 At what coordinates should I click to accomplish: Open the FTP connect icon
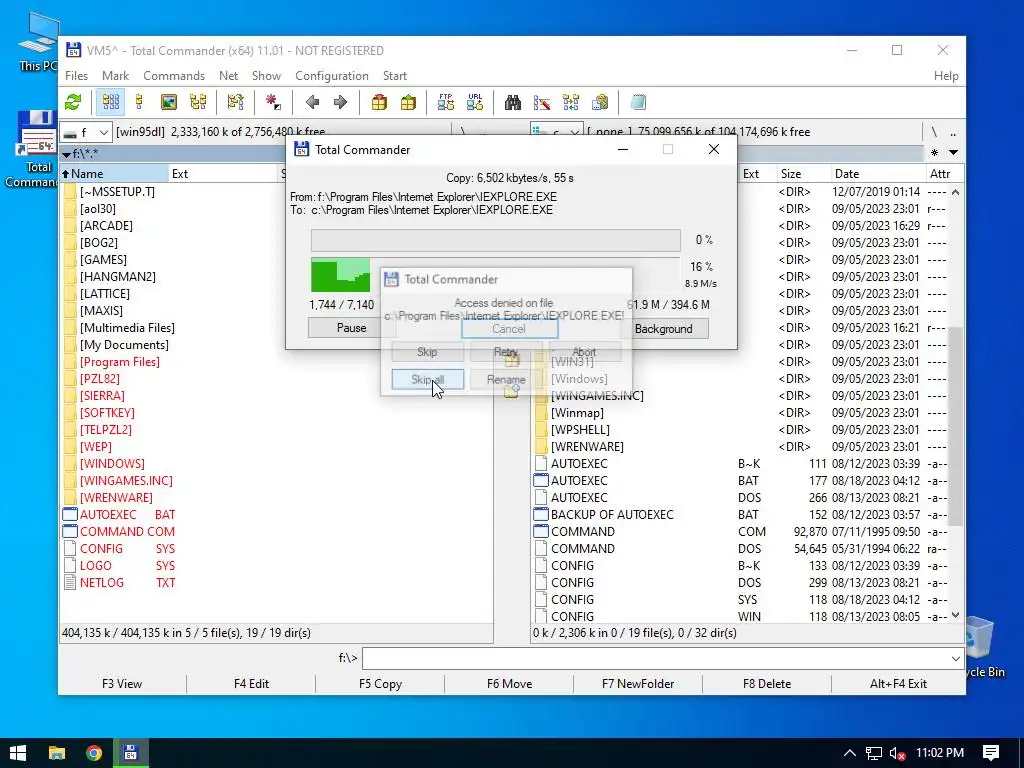pos(446,103)
